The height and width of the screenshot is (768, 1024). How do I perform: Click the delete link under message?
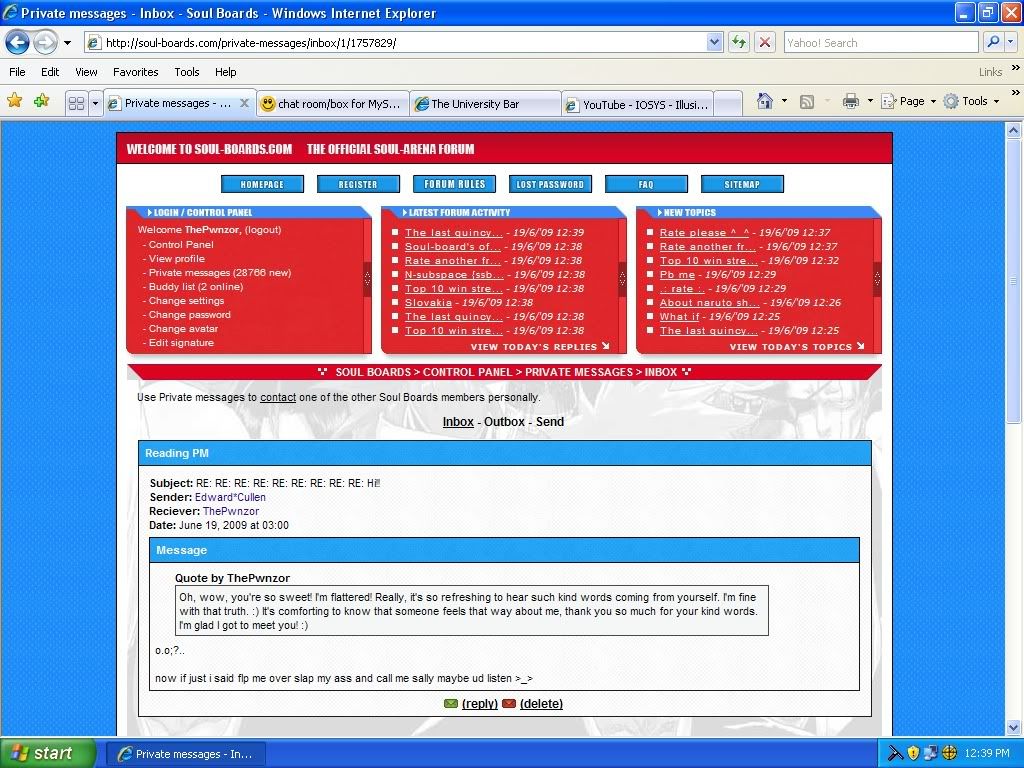point(541,704)
